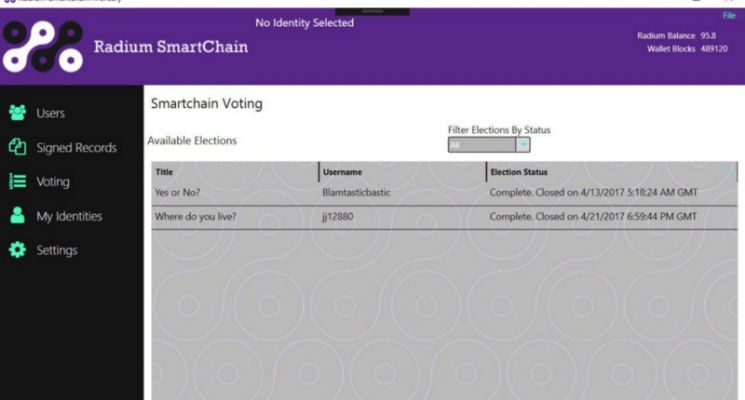
Task: Sort by Username column header
Action: [x=402, y=172]
